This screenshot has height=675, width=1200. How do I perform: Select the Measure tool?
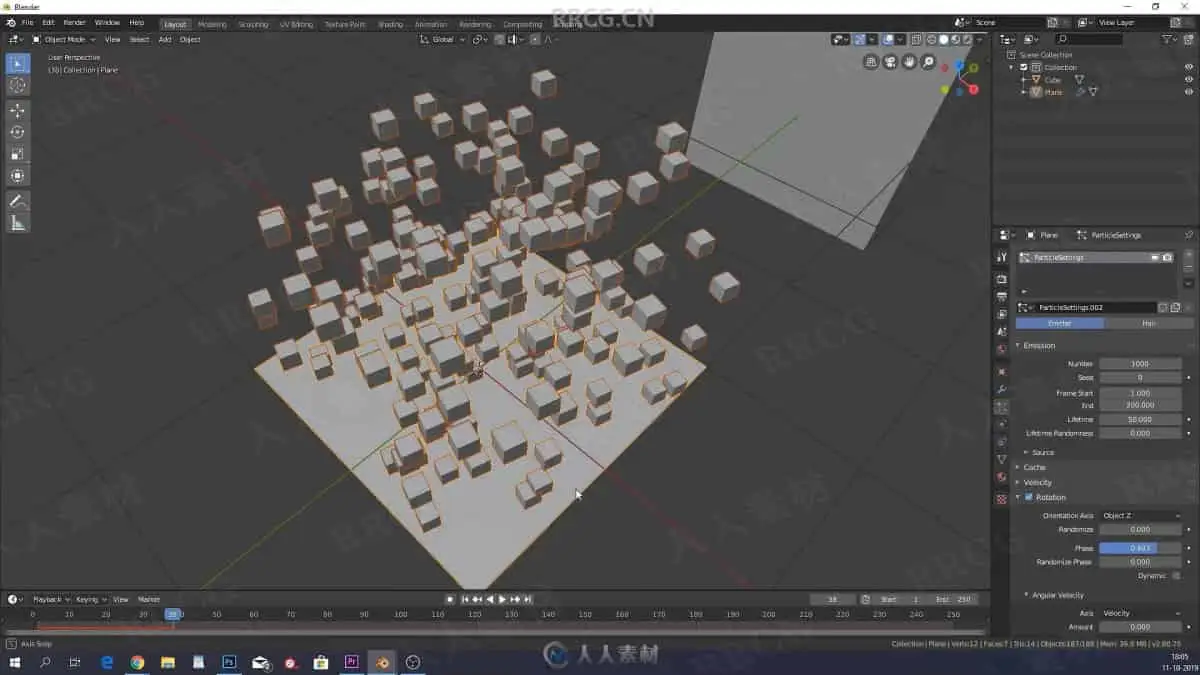pos(17,223)
